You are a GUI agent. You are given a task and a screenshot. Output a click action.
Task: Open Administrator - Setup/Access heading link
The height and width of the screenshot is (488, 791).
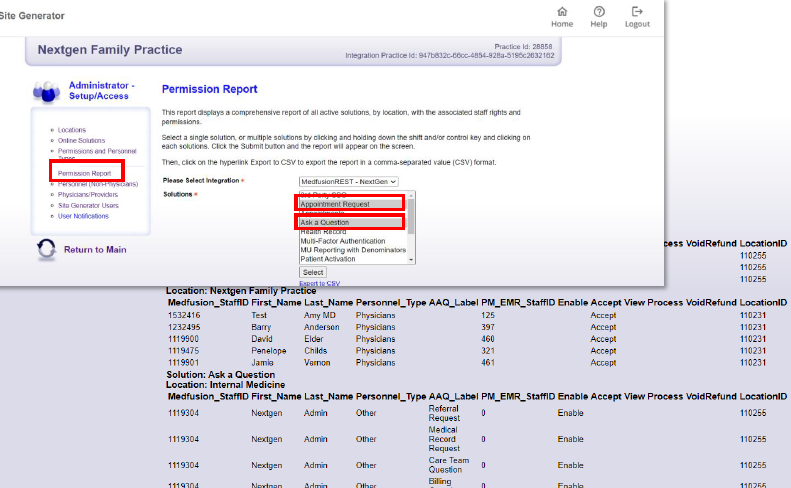[101, 91]
